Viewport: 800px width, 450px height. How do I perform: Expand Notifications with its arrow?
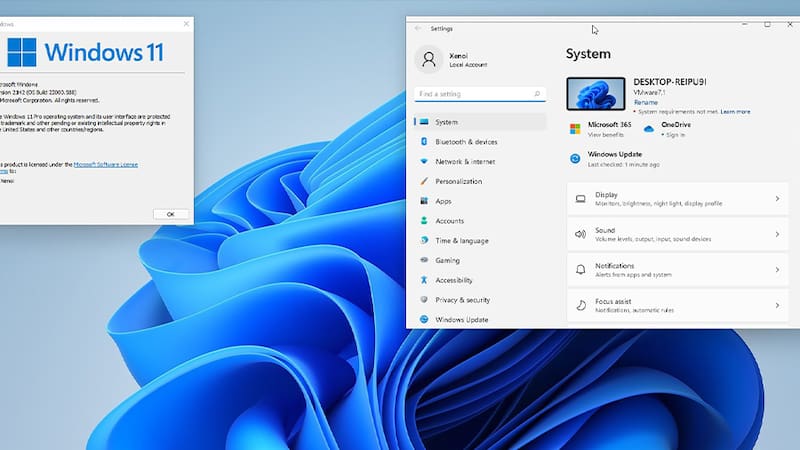(777, 270)
